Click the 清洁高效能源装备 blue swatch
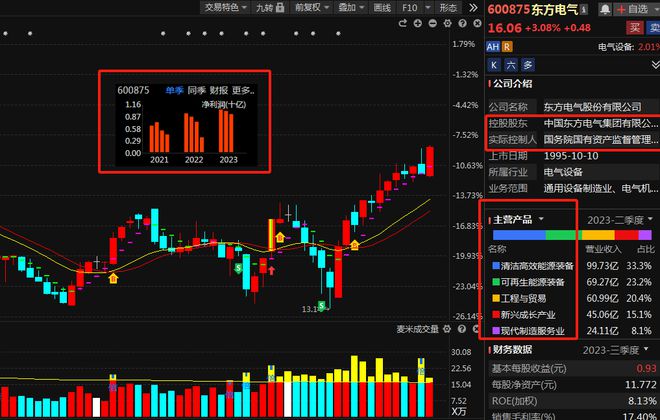This screenshot has width=660, height=420. [x=496, y=266]
